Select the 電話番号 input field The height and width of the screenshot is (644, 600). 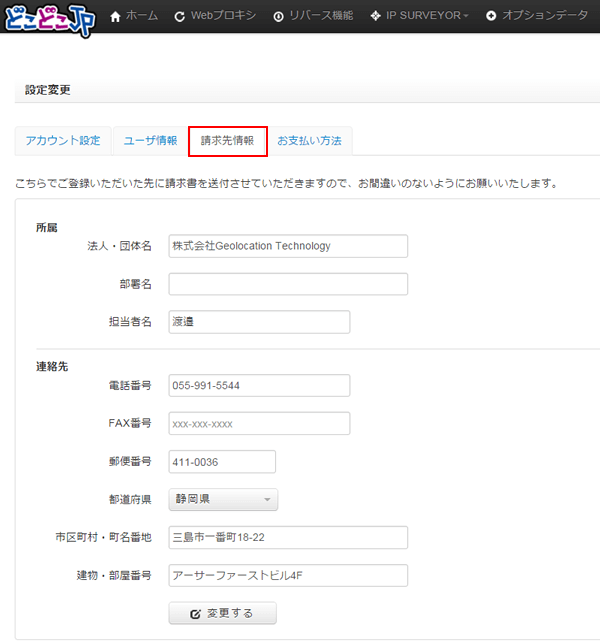[x=259, y=386]
